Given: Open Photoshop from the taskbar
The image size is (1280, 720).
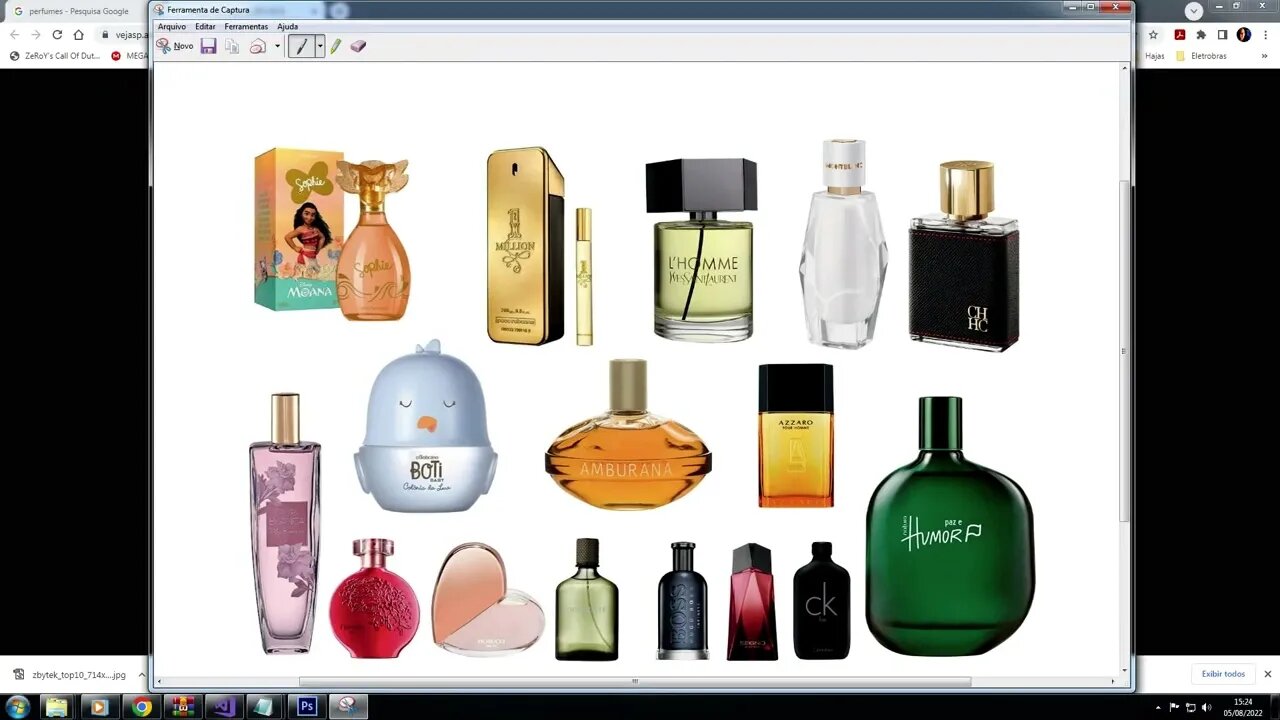Looking at the screenshot, I should tap(307, 707).
